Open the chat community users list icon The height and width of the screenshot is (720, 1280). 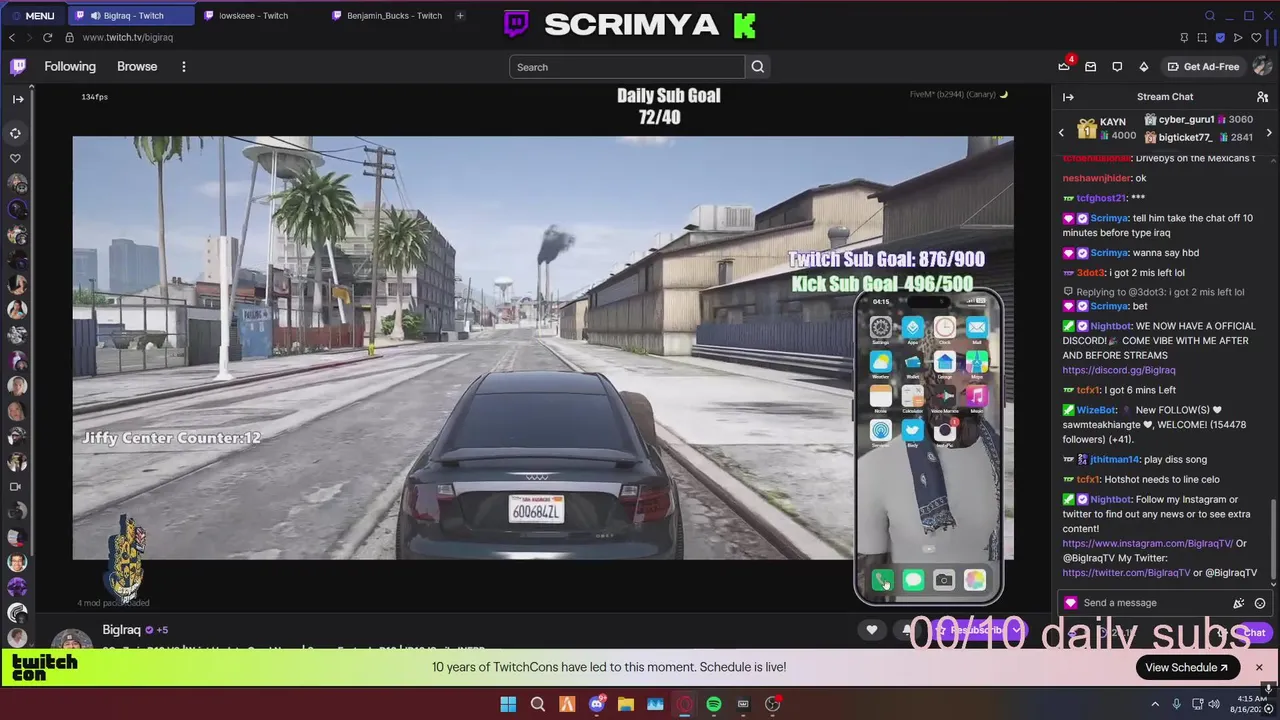(x=1262, y=97)
